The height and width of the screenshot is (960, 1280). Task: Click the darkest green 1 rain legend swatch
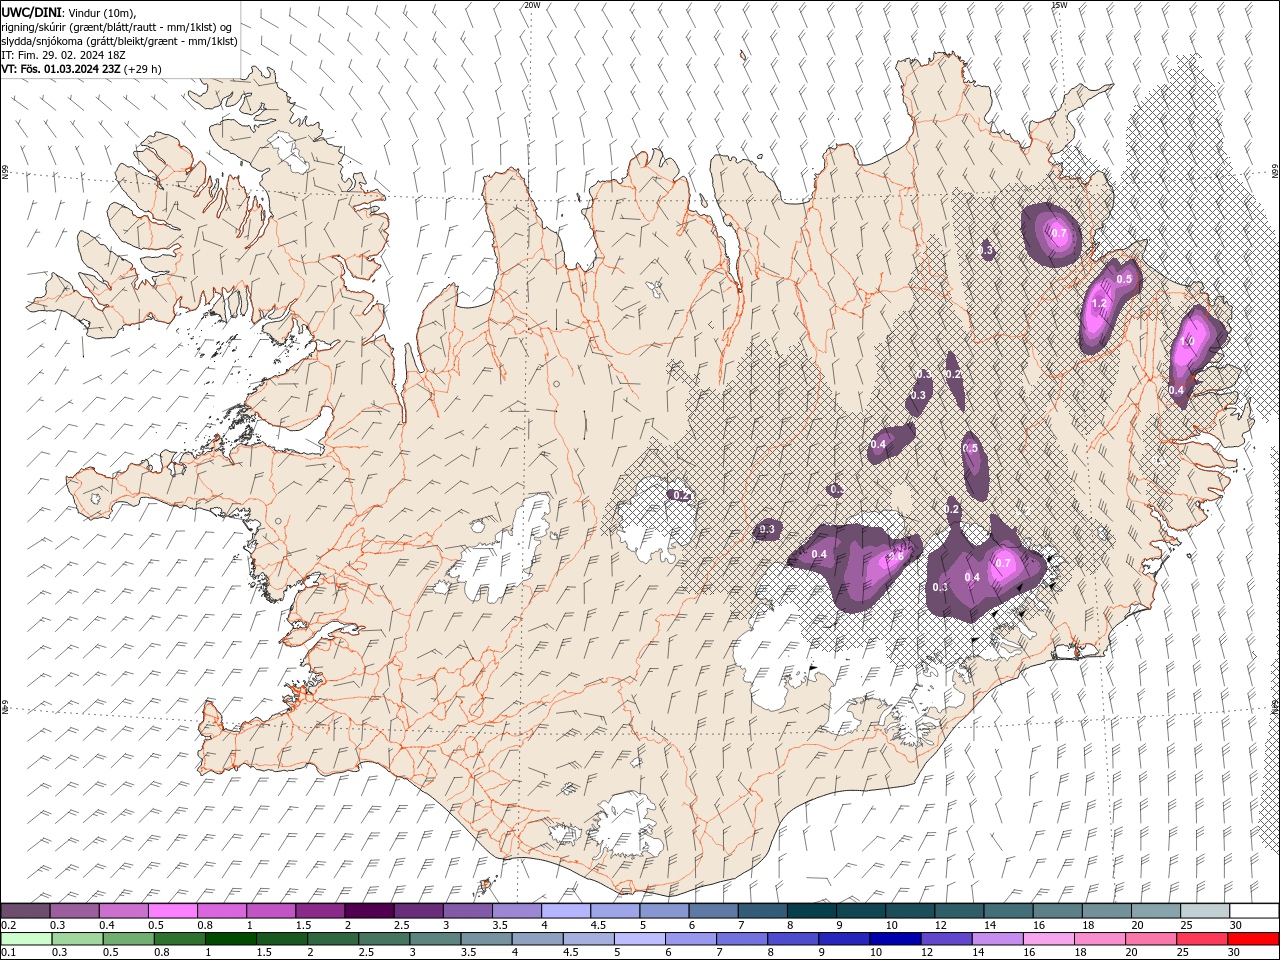[x=231, y=939]
